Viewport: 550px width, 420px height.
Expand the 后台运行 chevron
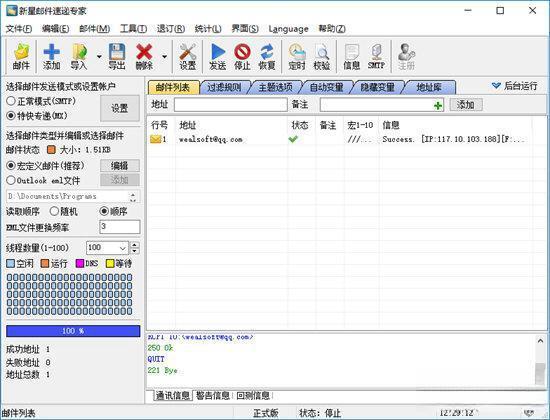(x=496, y=86)
